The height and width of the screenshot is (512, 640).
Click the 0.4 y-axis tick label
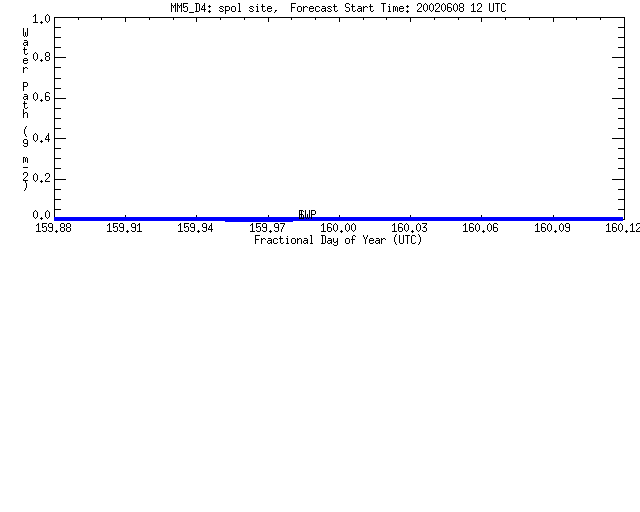(41, 138)
